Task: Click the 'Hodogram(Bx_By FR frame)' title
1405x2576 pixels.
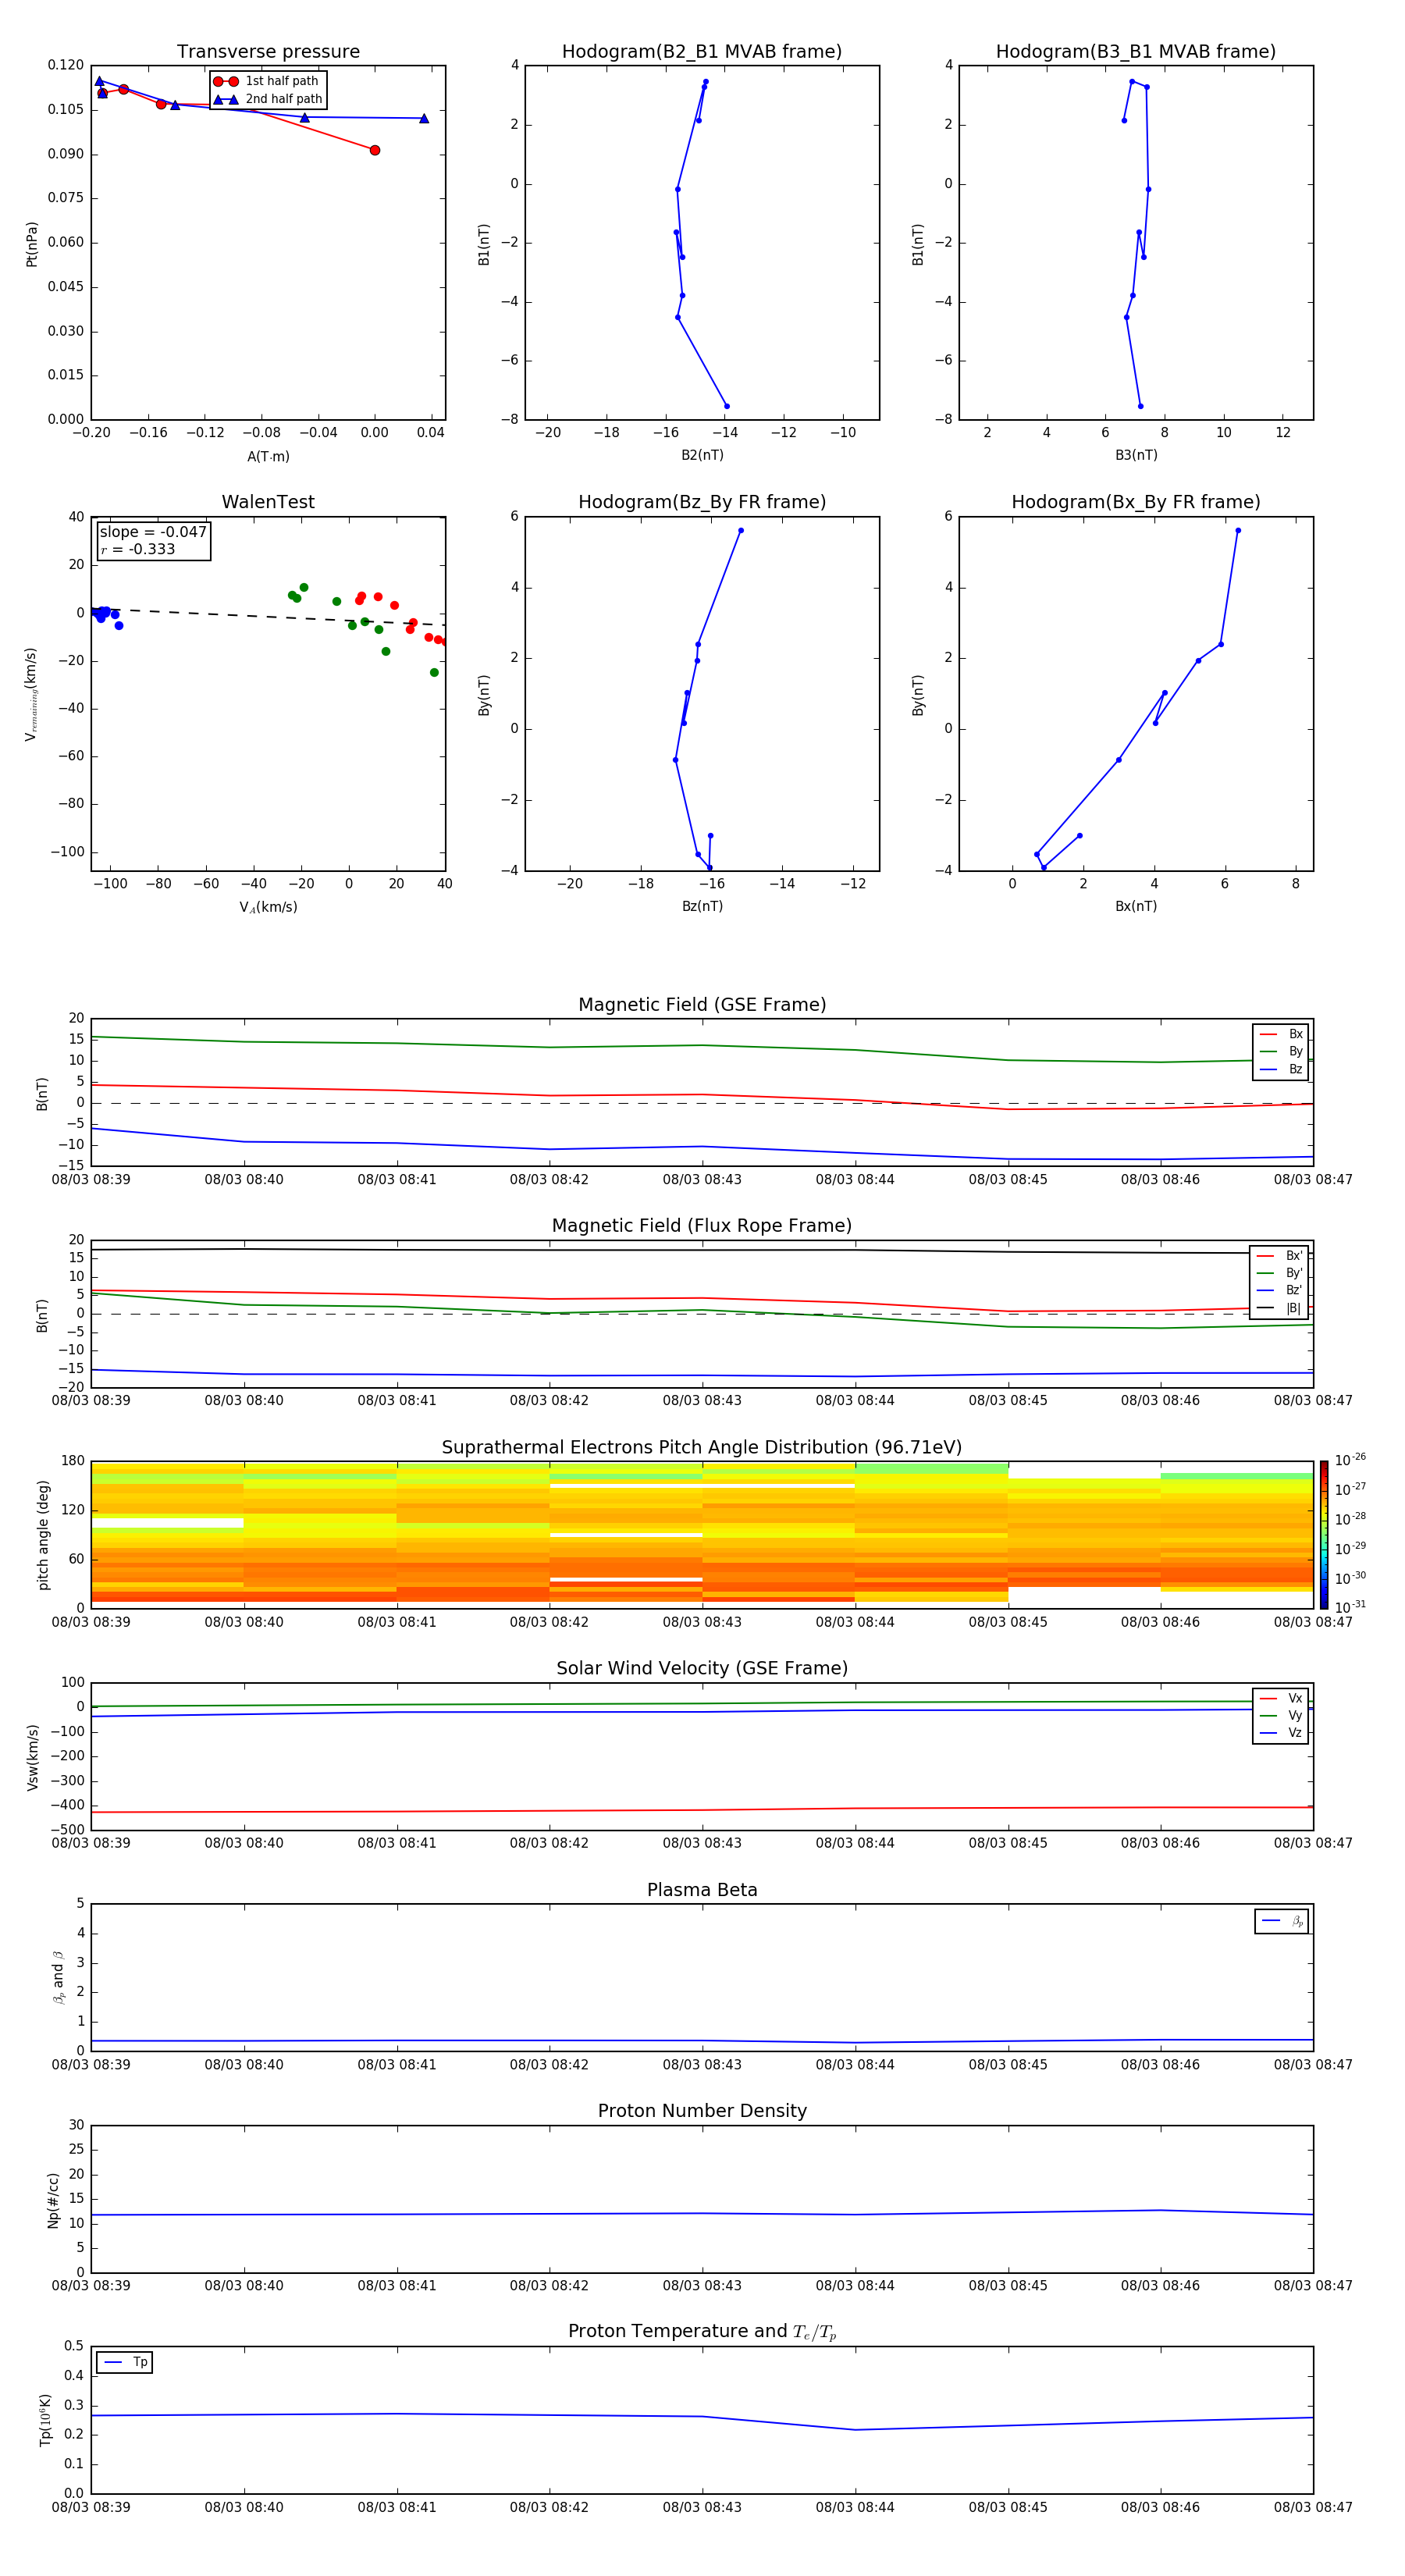Action: tap(1136, 502)
